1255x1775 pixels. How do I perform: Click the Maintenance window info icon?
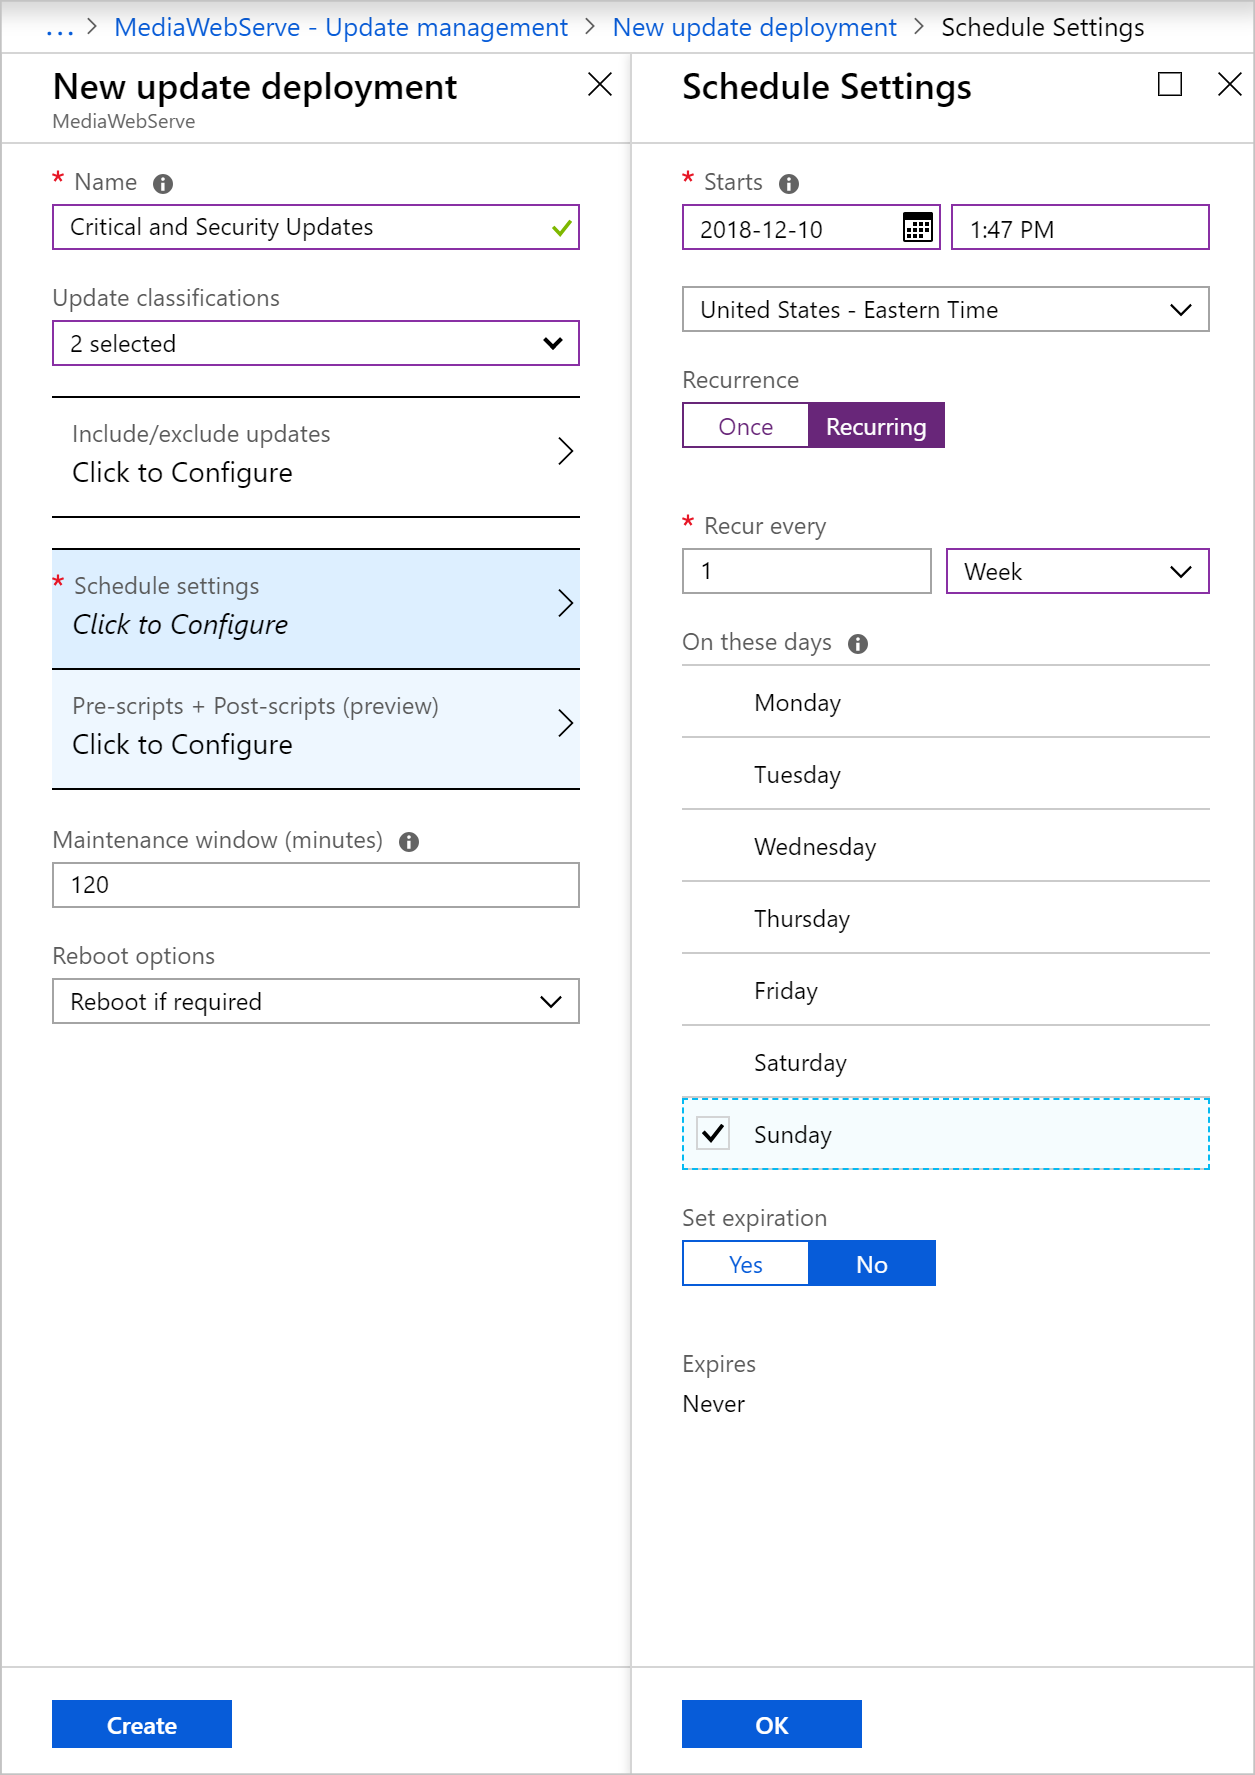click(409, 842)
